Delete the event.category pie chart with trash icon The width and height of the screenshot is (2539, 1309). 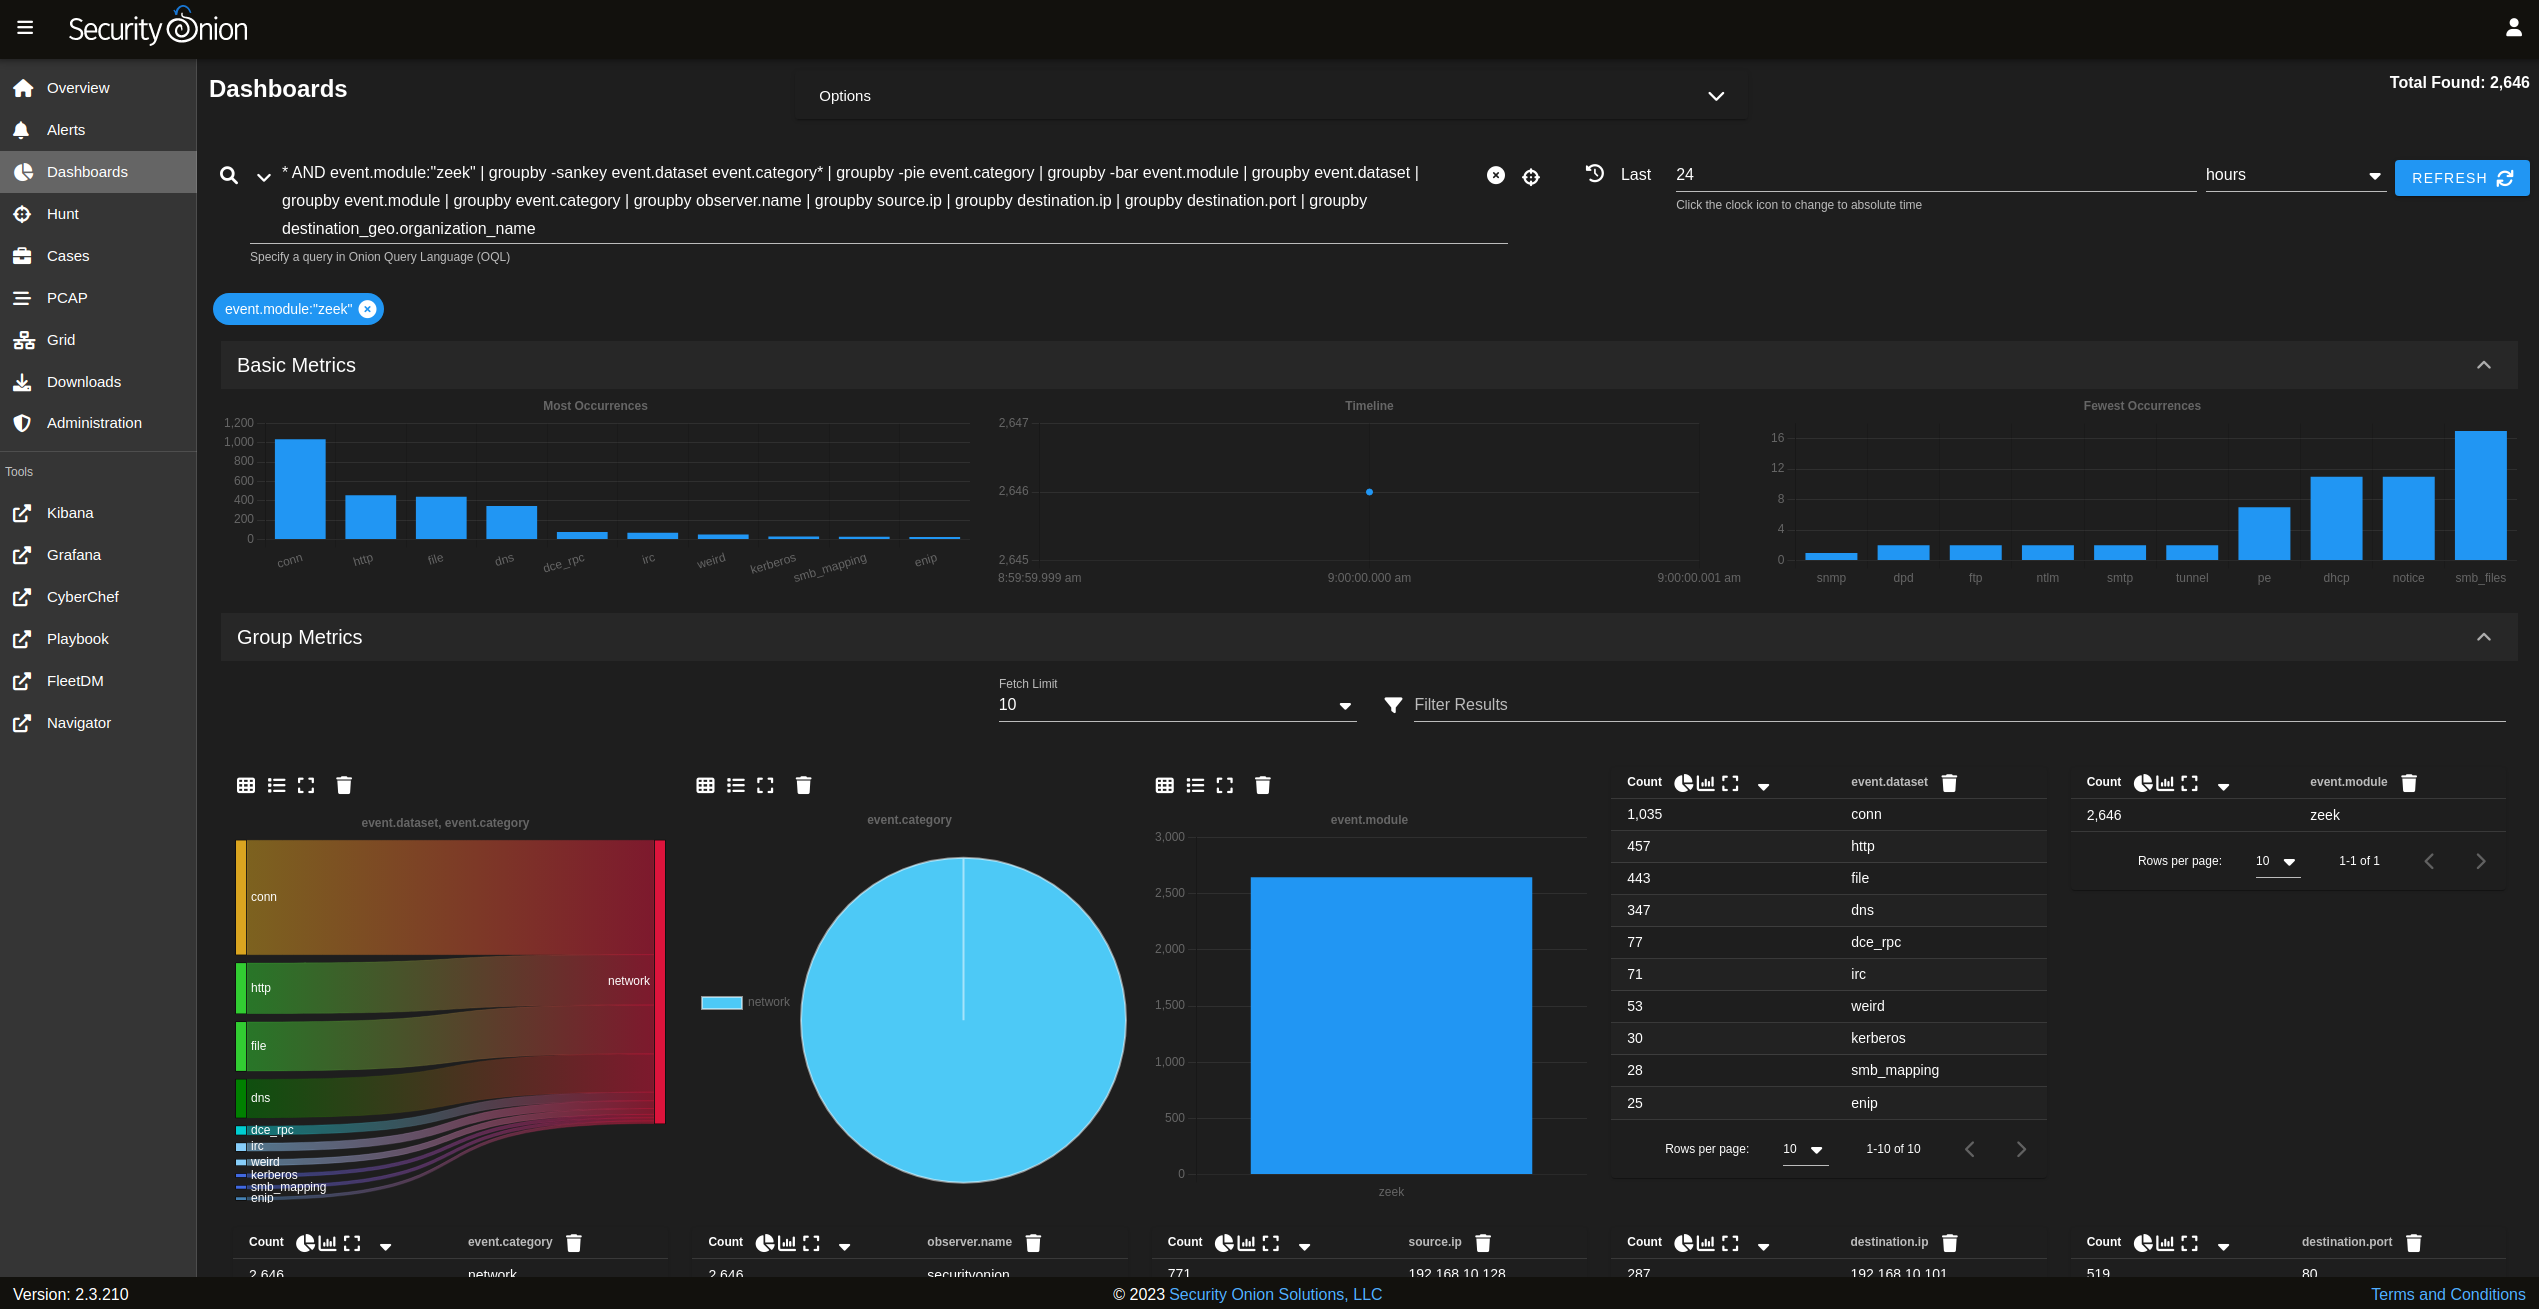click(803, 785)
